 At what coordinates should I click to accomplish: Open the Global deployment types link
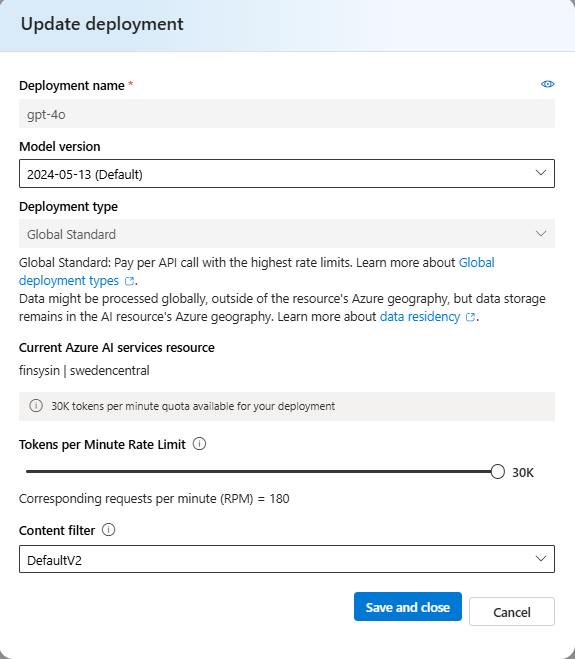tap(256, 272)
